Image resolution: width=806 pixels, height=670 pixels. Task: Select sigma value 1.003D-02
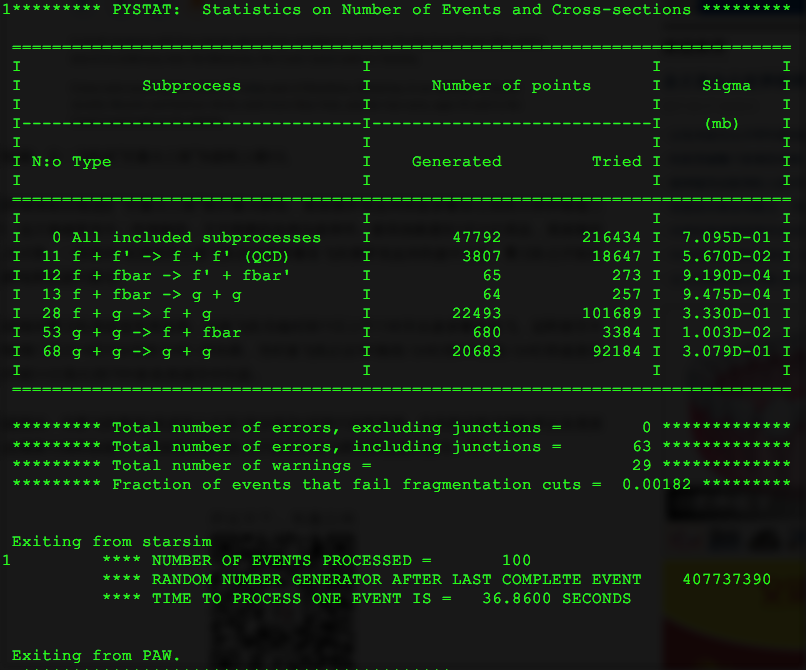(x=726, y=333)
